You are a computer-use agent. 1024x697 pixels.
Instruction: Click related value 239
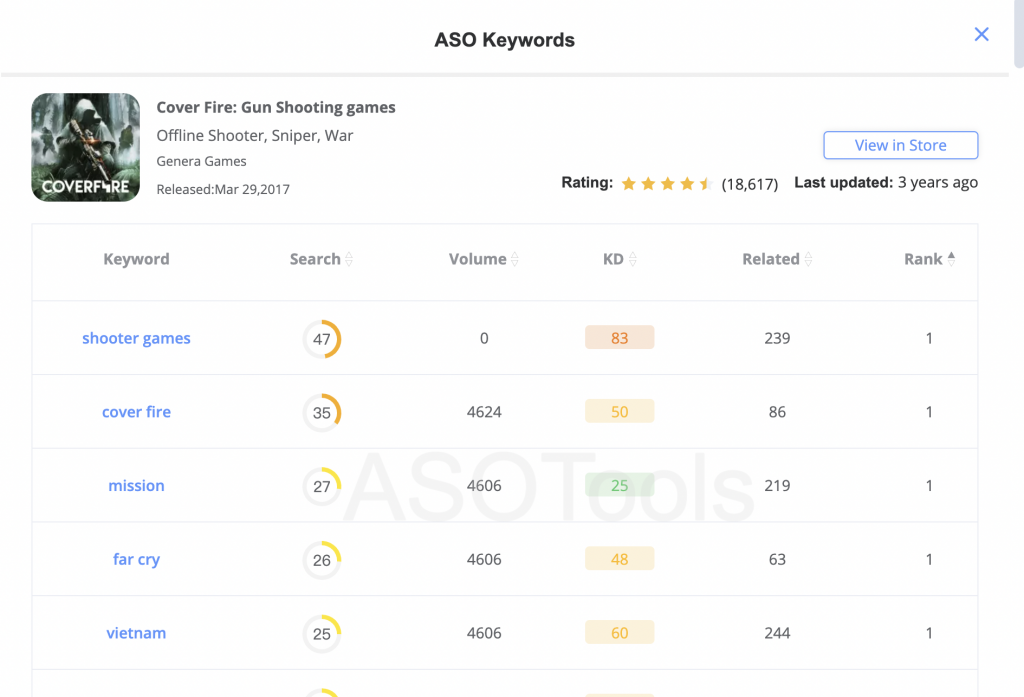click(x=777, y=338)
